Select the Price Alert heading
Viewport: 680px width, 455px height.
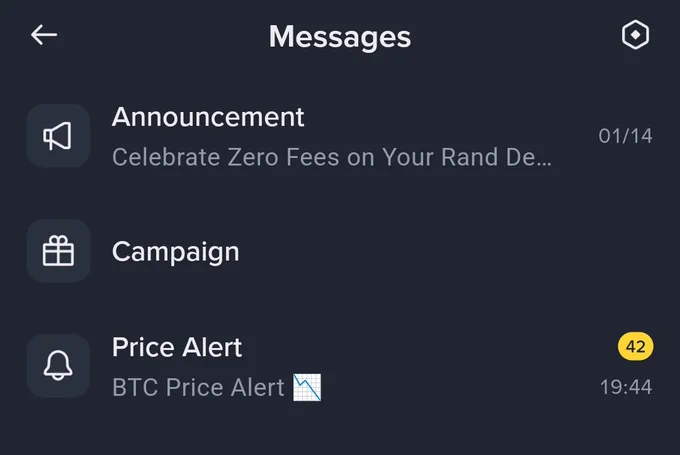177,347
